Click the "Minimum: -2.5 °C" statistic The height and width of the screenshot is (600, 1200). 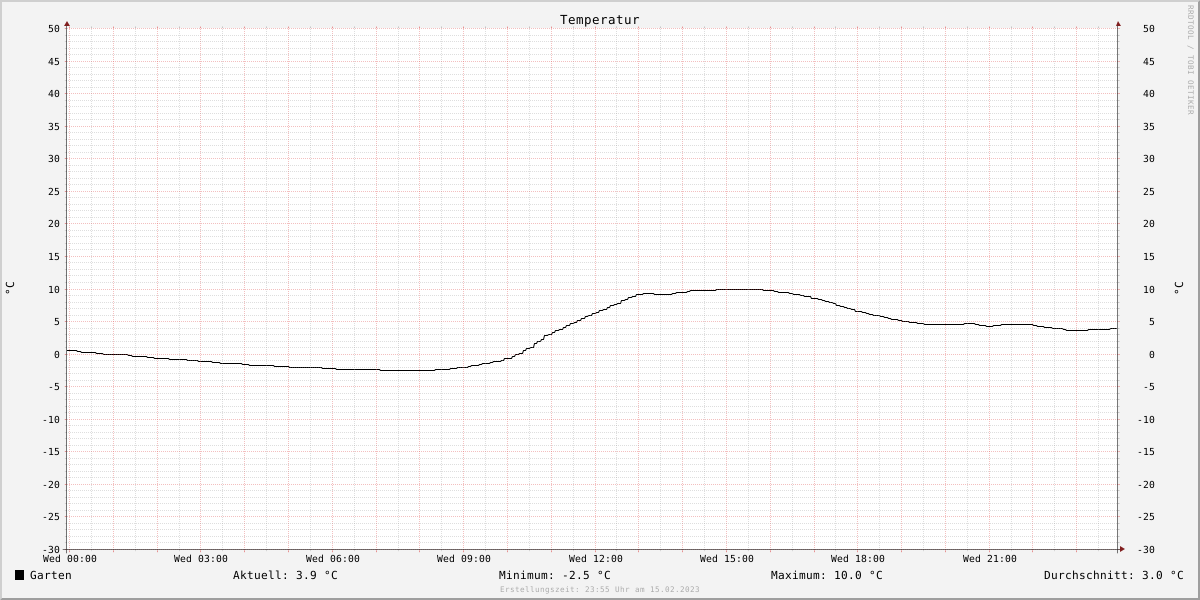(x=555, y=575)
